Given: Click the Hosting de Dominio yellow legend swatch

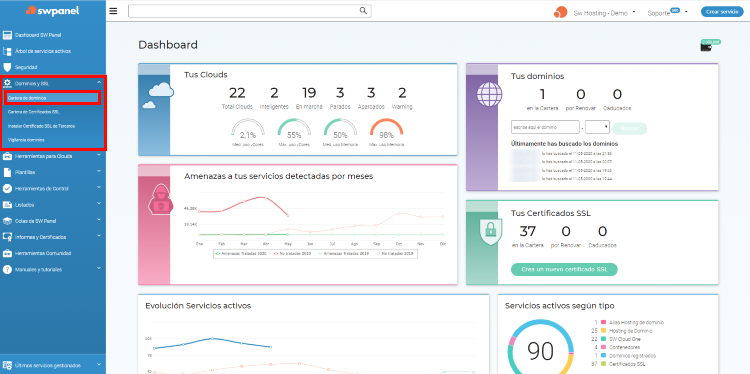Looking at the screenshot, I should [604, 330].
